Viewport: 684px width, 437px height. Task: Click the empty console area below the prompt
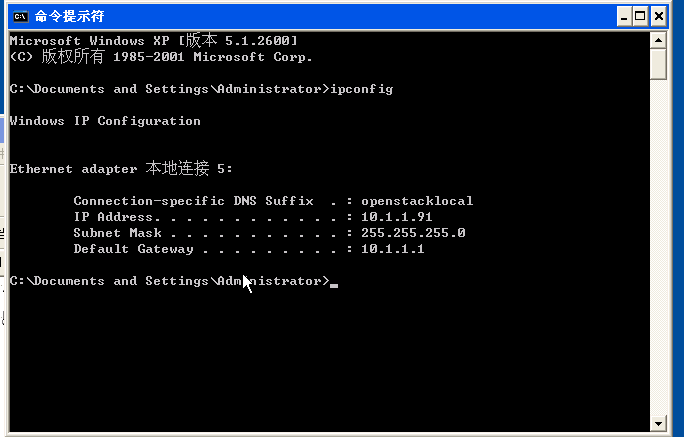coord(329,360)
